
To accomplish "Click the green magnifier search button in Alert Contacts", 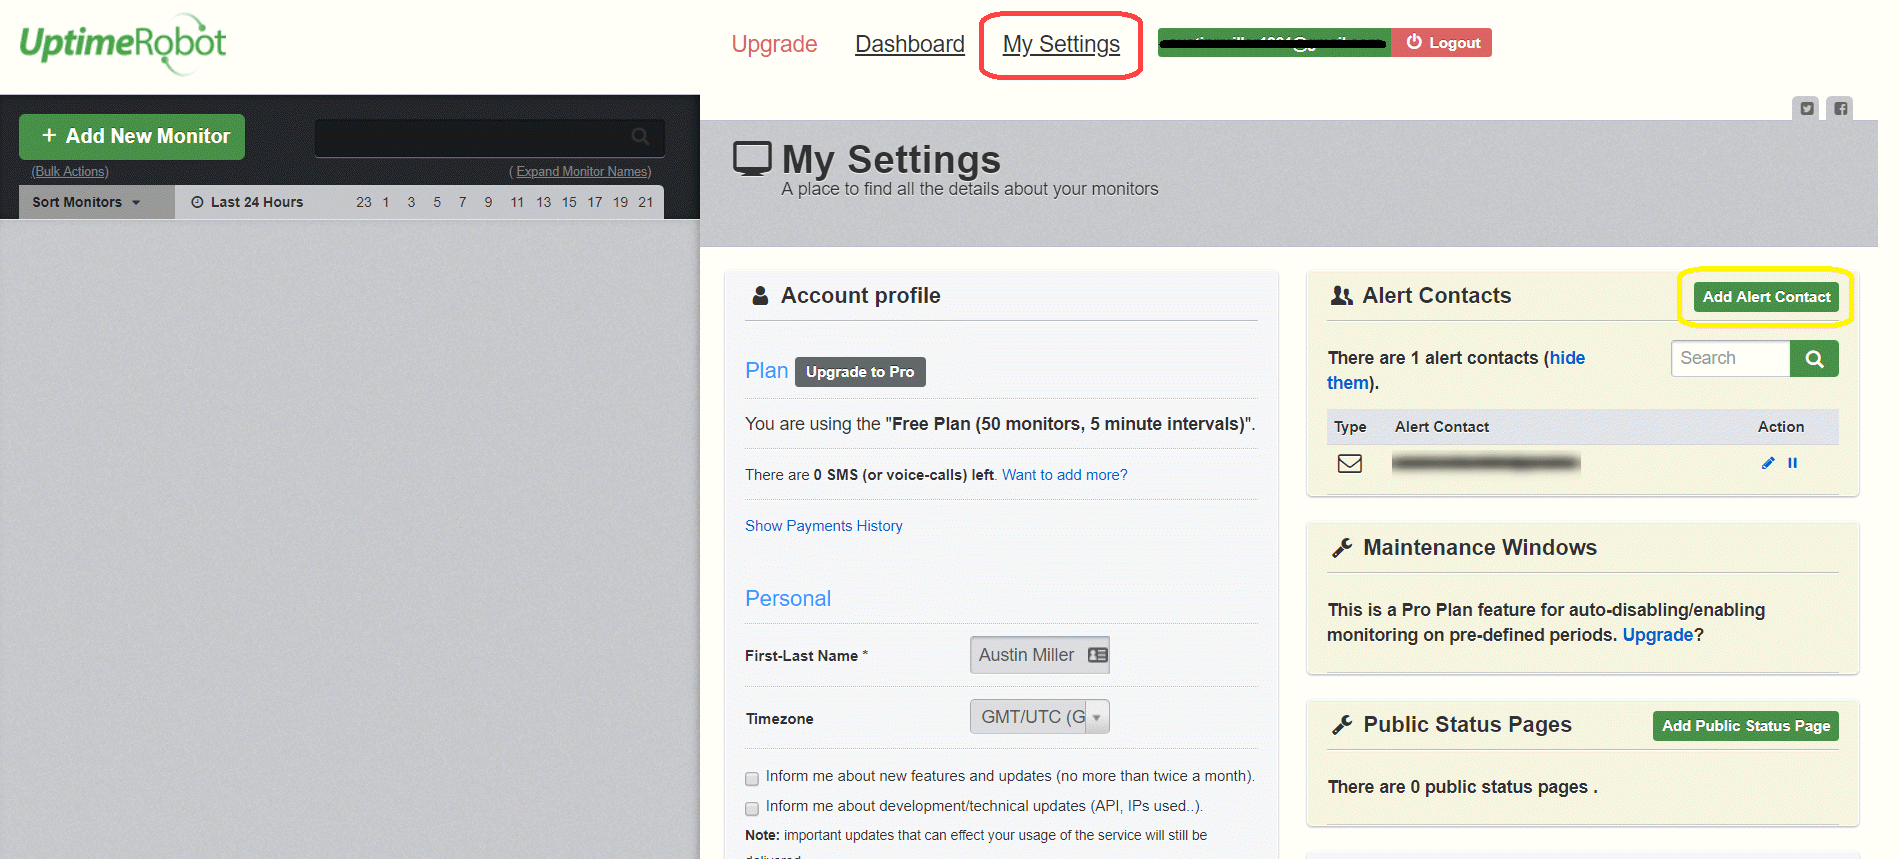I will coord(1814,359).
